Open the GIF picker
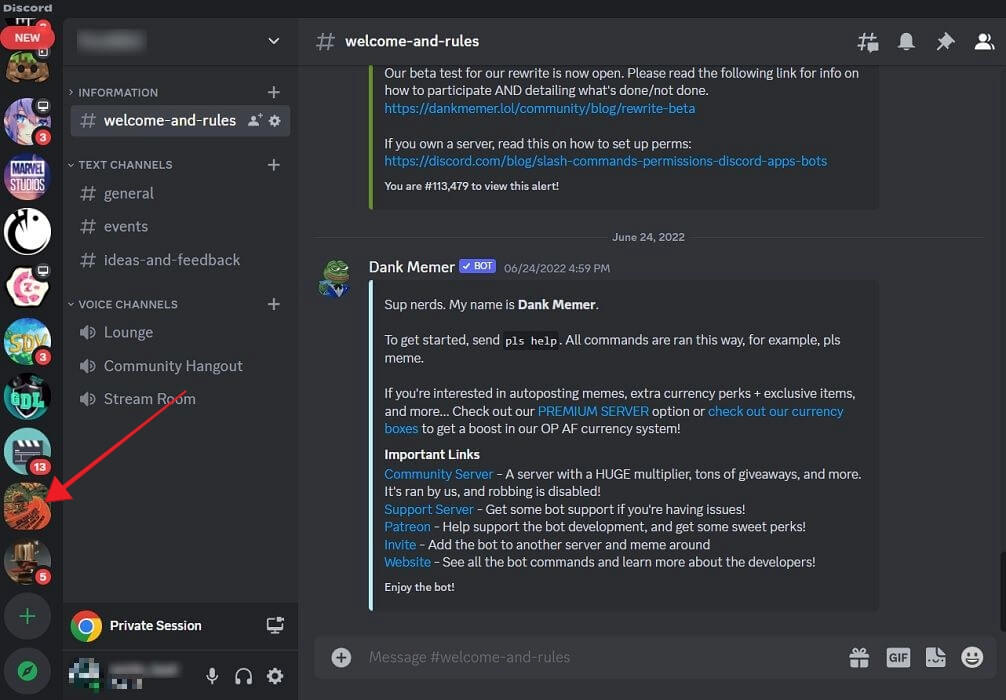Viewport: 1006px width, 700px height. point(898,657)
